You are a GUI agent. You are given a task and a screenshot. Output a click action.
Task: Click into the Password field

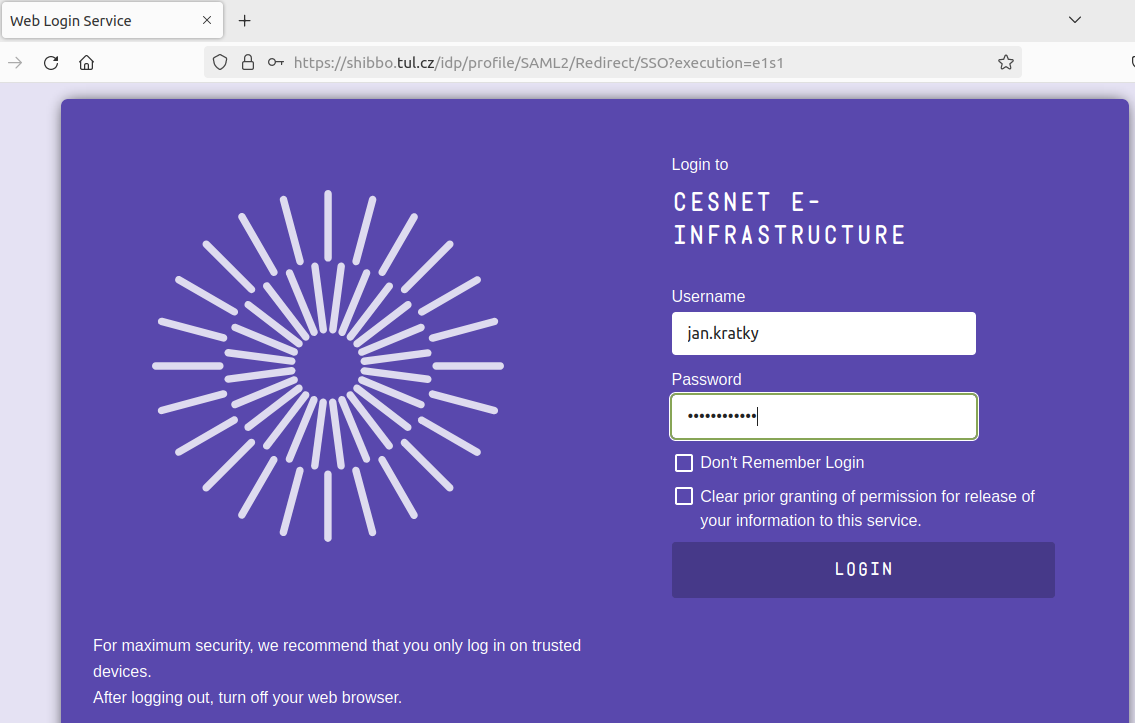[x=824, y=416]
